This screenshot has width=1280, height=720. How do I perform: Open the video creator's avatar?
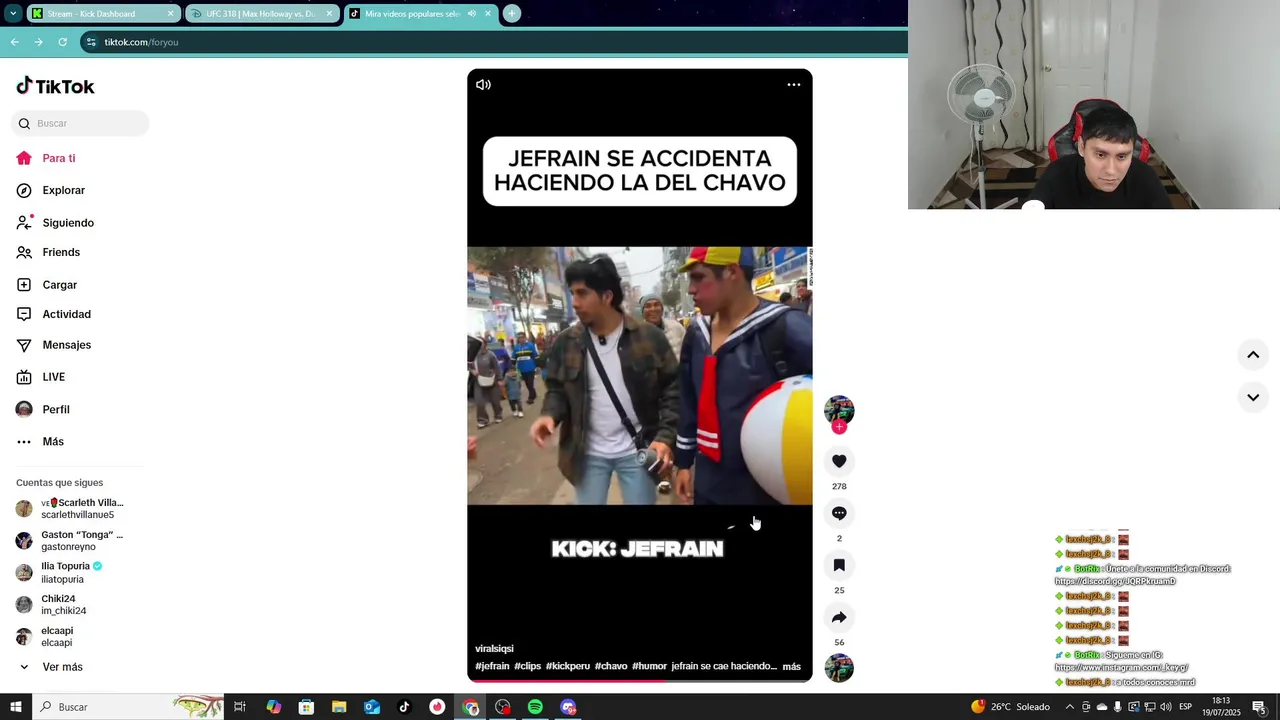tap(839, 410)
